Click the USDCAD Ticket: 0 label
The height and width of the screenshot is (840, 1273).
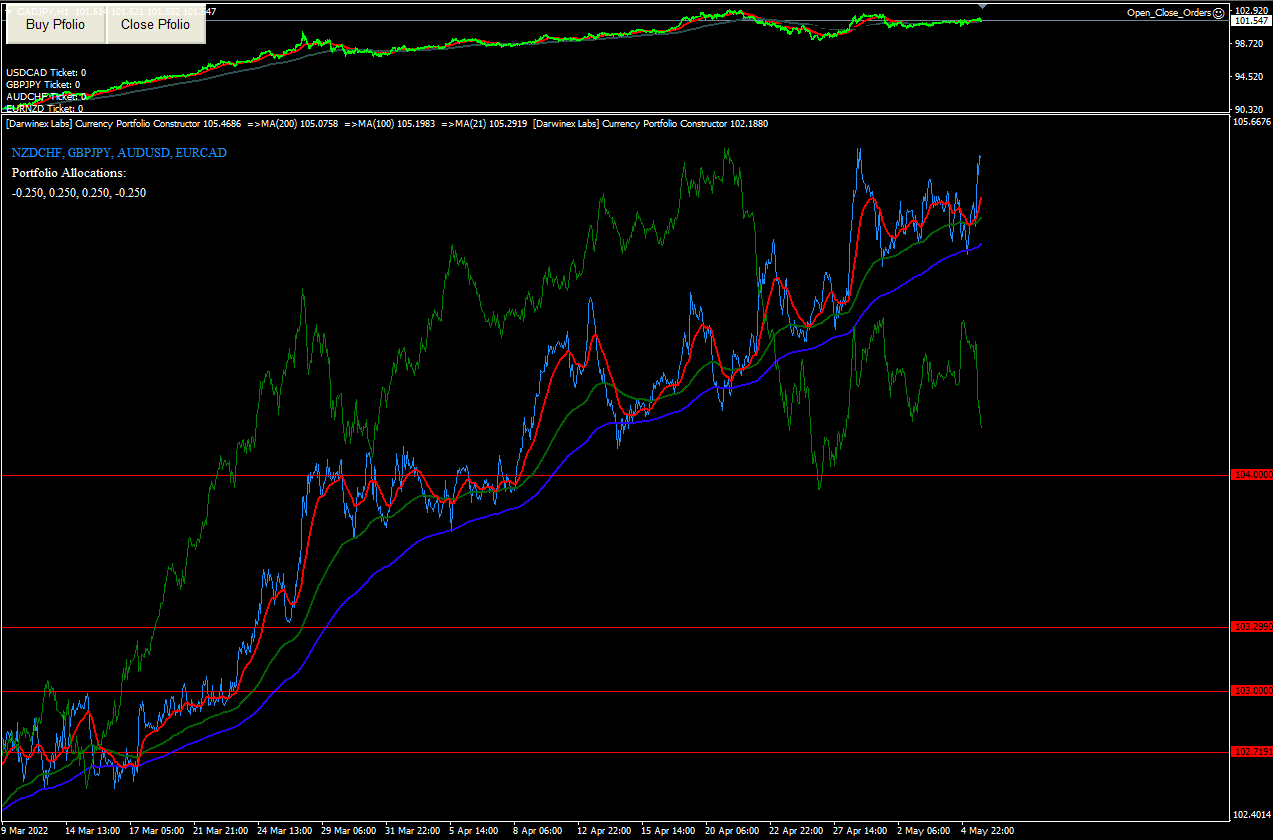[46, 73]
